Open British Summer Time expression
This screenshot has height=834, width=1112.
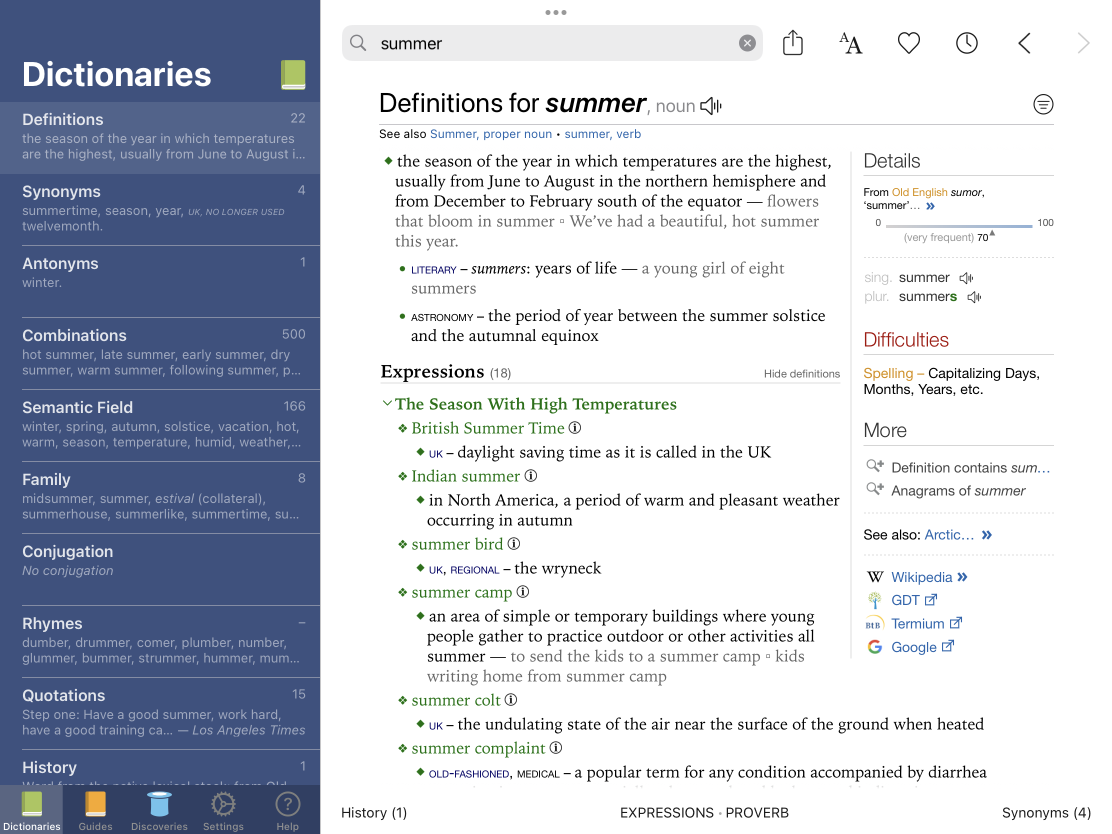pos(488,428)
